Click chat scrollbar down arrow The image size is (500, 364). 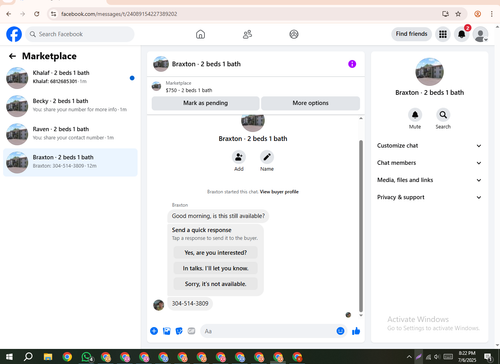tap(361, 315)
